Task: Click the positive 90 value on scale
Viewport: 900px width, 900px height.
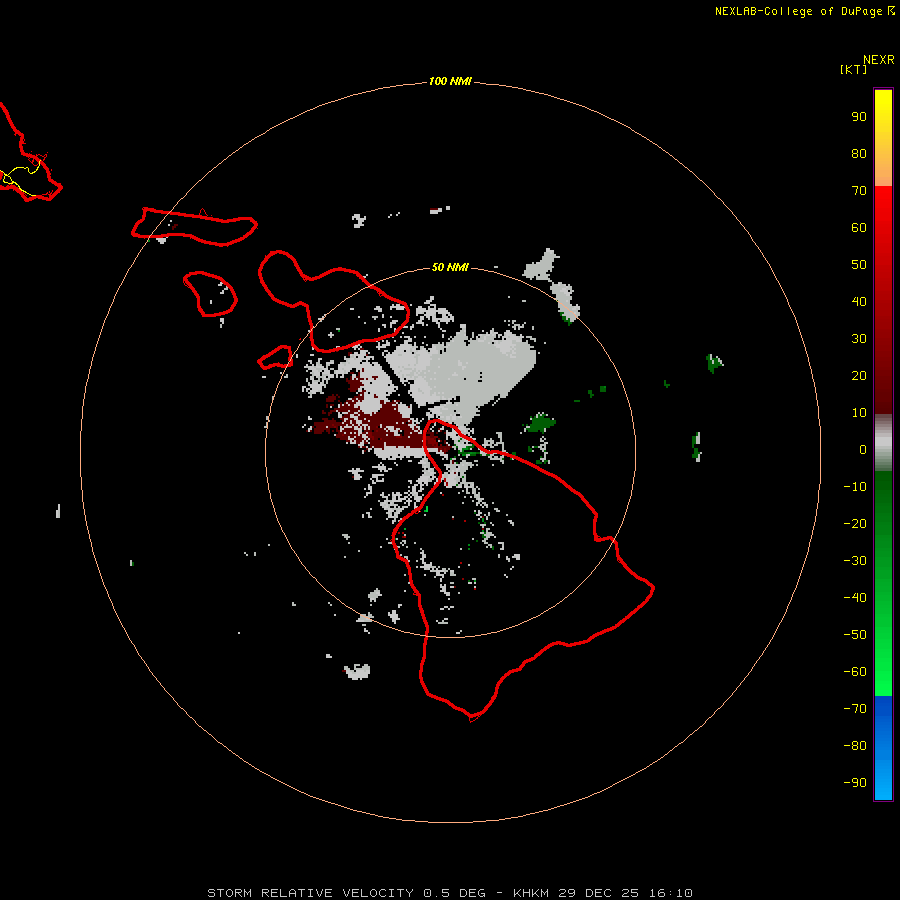Action: [859, 117]
